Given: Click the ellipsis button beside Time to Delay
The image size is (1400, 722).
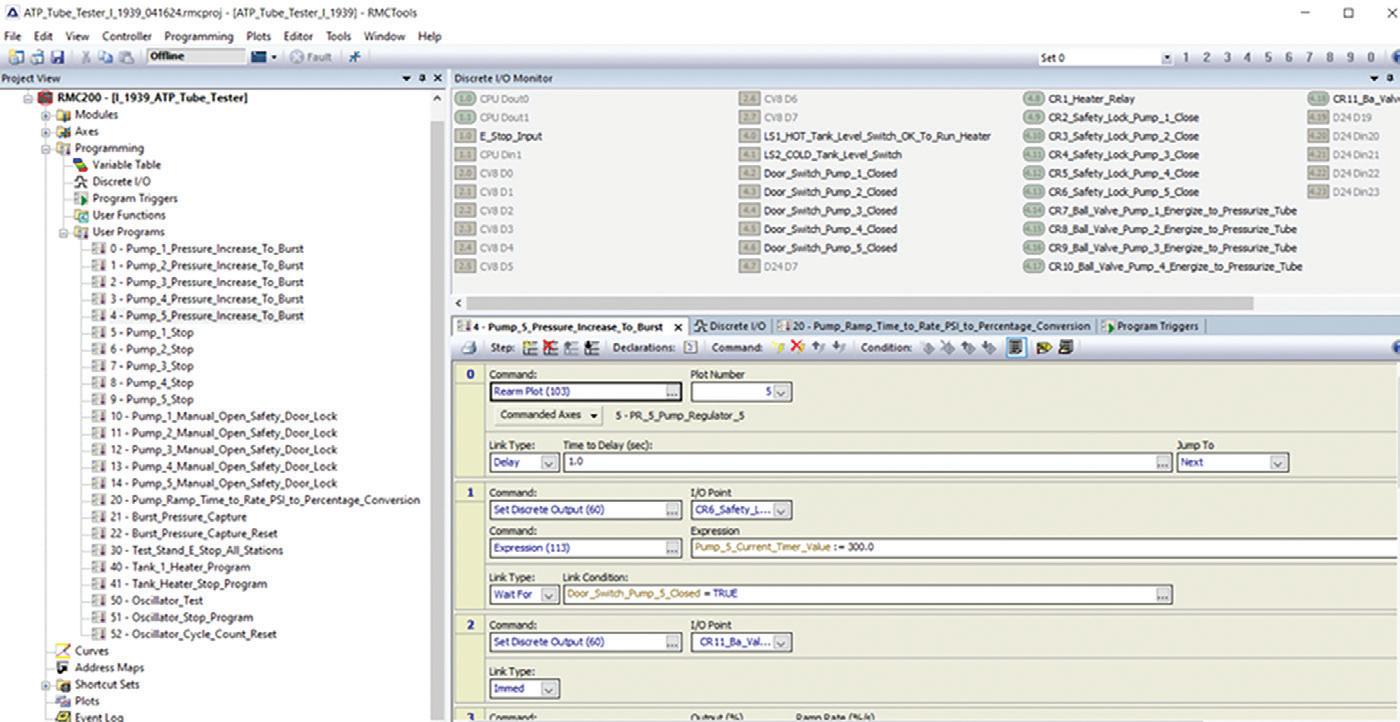Looking at the screenshot, I should pyautogui.click(x=1163, y=463).
